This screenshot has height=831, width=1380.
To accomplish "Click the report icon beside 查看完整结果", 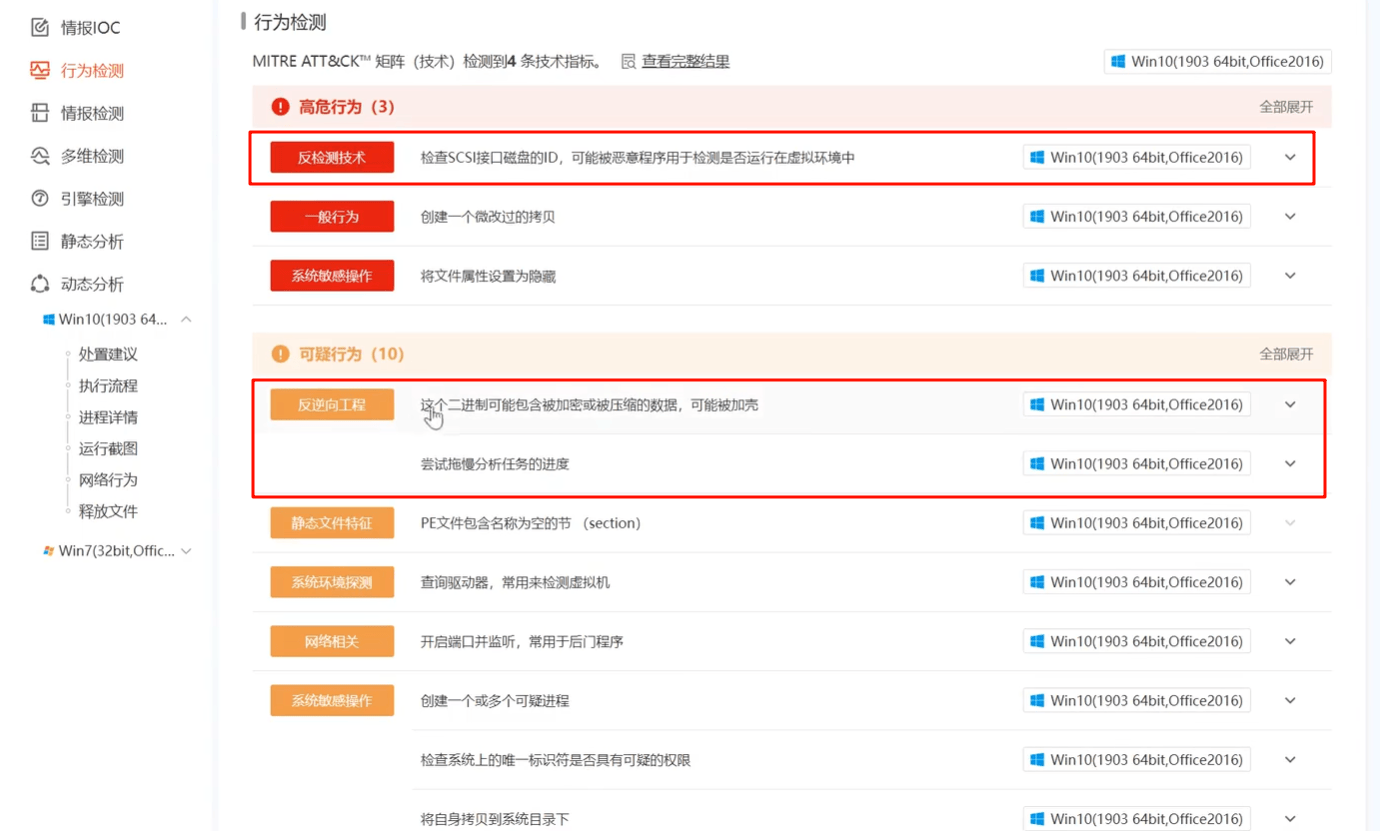I will pos(628,62).
